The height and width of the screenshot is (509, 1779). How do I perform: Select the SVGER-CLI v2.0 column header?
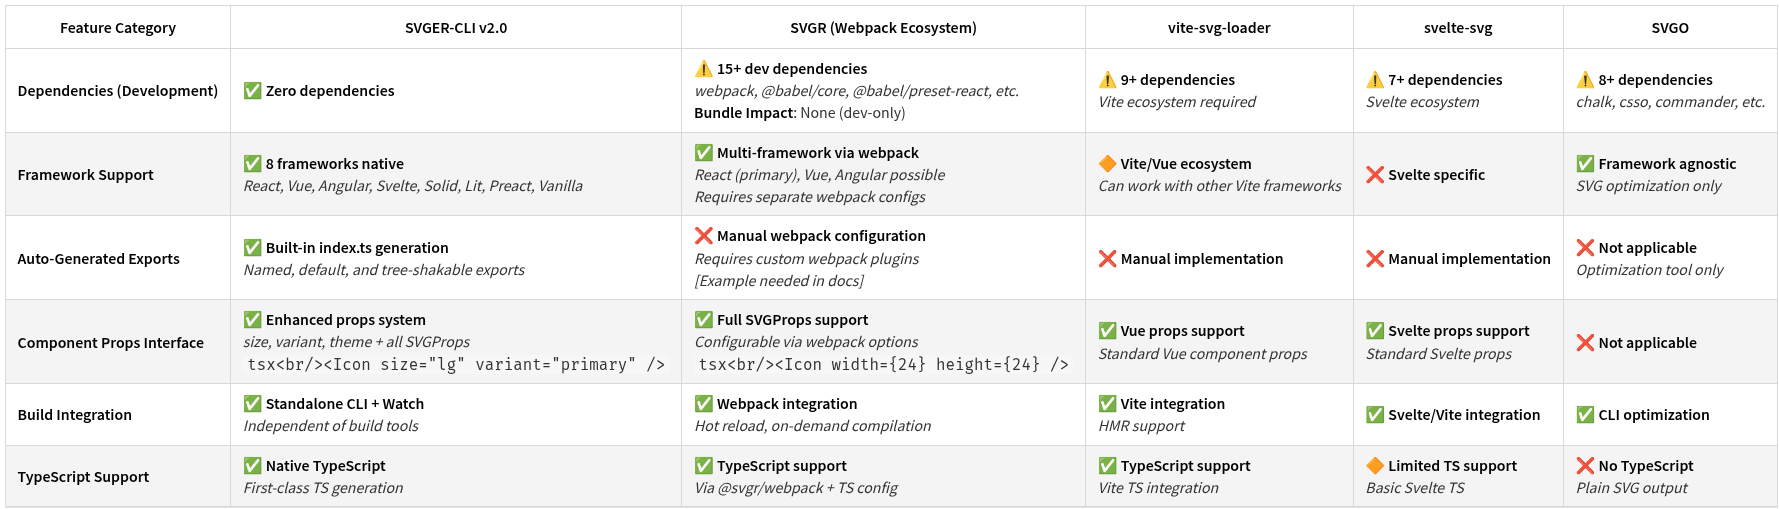point(455,28)
